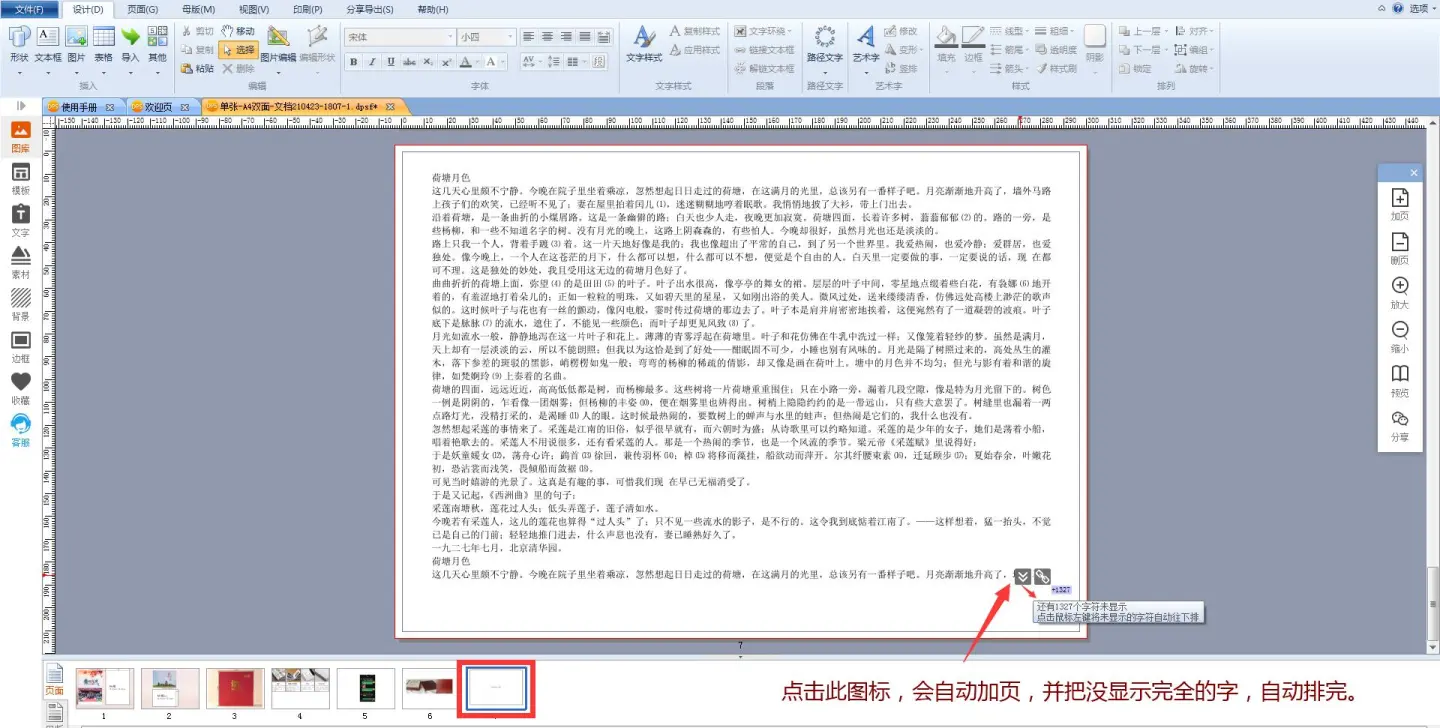The width and height of the screenshot is (1440, 728).
Task: Switch to the 母版(M) ribbon tab
Action: click(199, 9)
